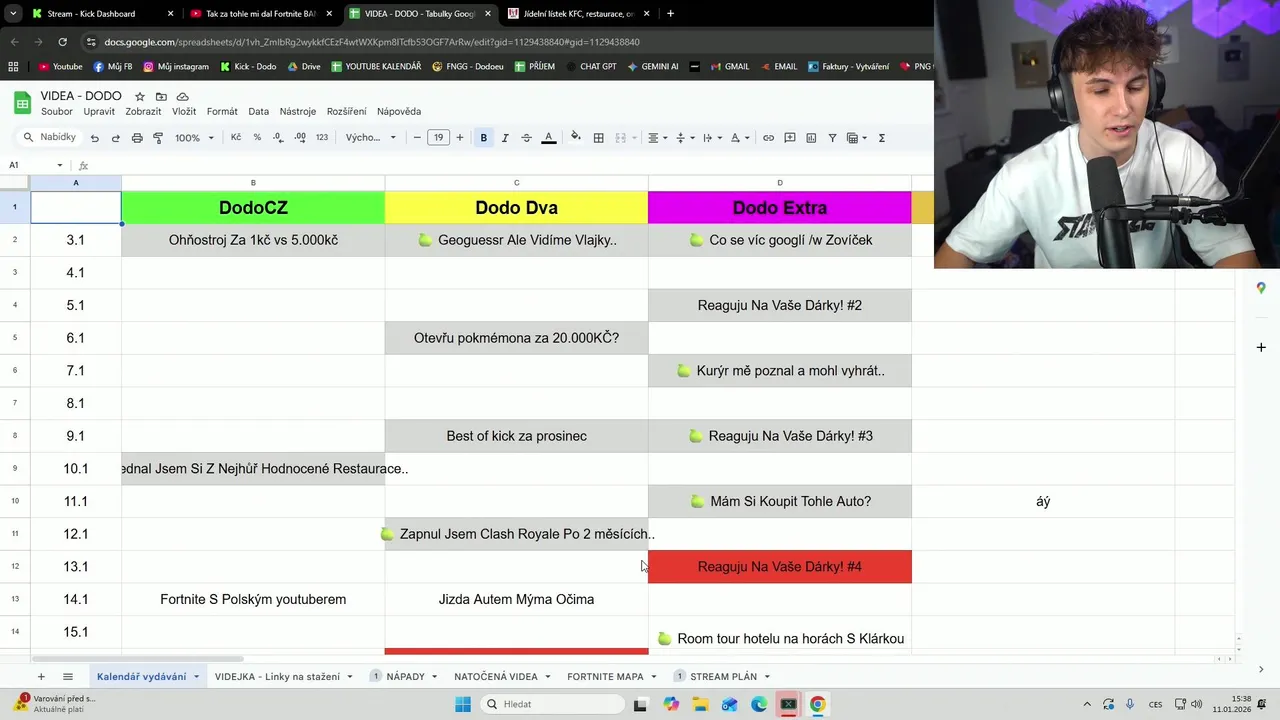Screen dimensions: 1280x720
Task: Add a comment from the toolbar
Action: point(790,138)
